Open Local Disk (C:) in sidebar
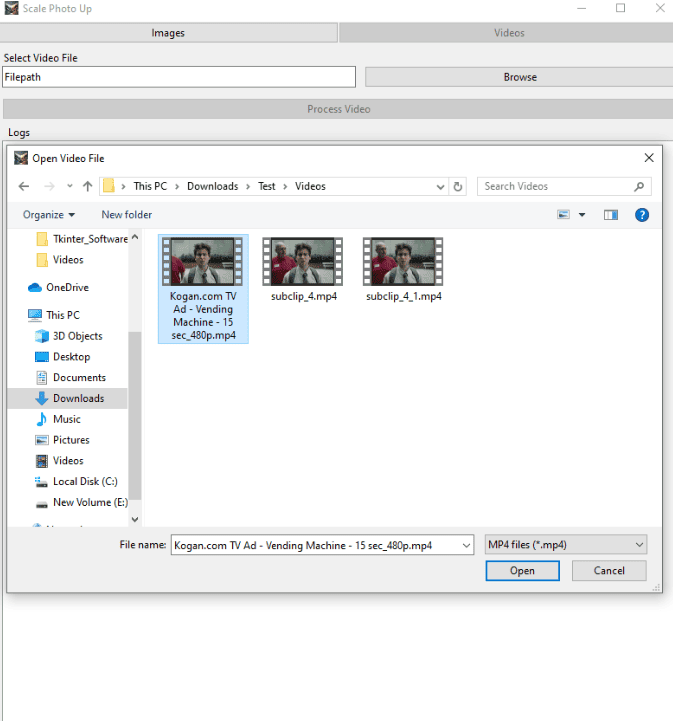 [x=76, y=481]
